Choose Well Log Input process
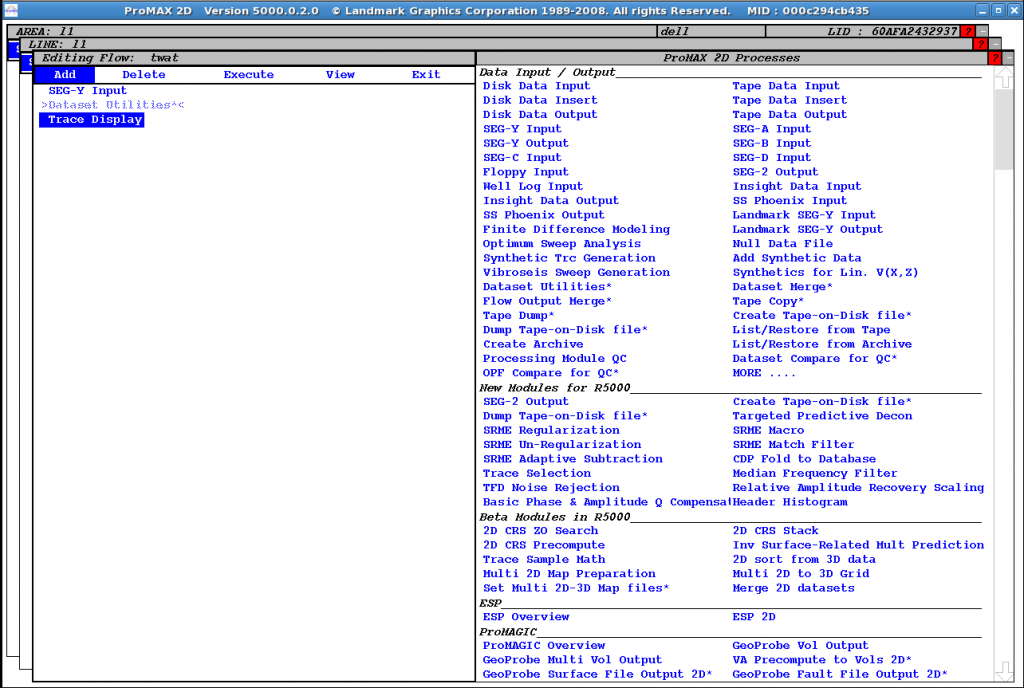This screenshot has height=688, width=1024. pos(533,186)
